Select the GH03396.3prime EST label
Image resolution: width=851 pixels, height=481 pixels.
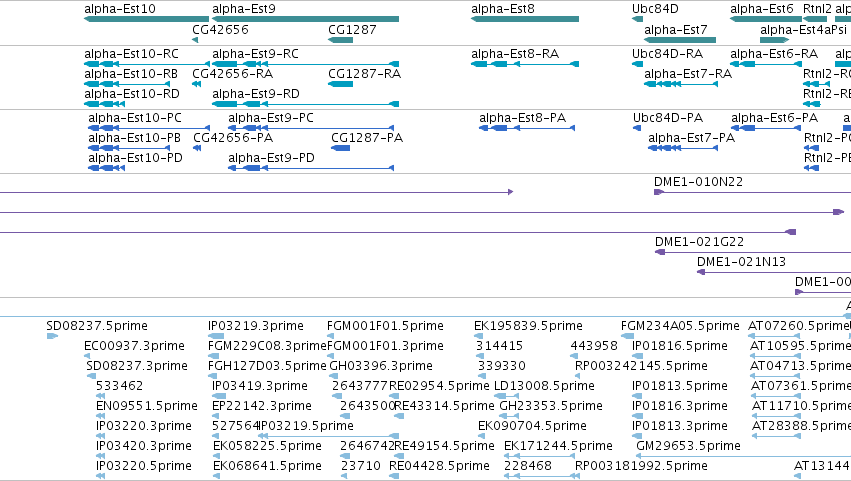pos(380,366)
